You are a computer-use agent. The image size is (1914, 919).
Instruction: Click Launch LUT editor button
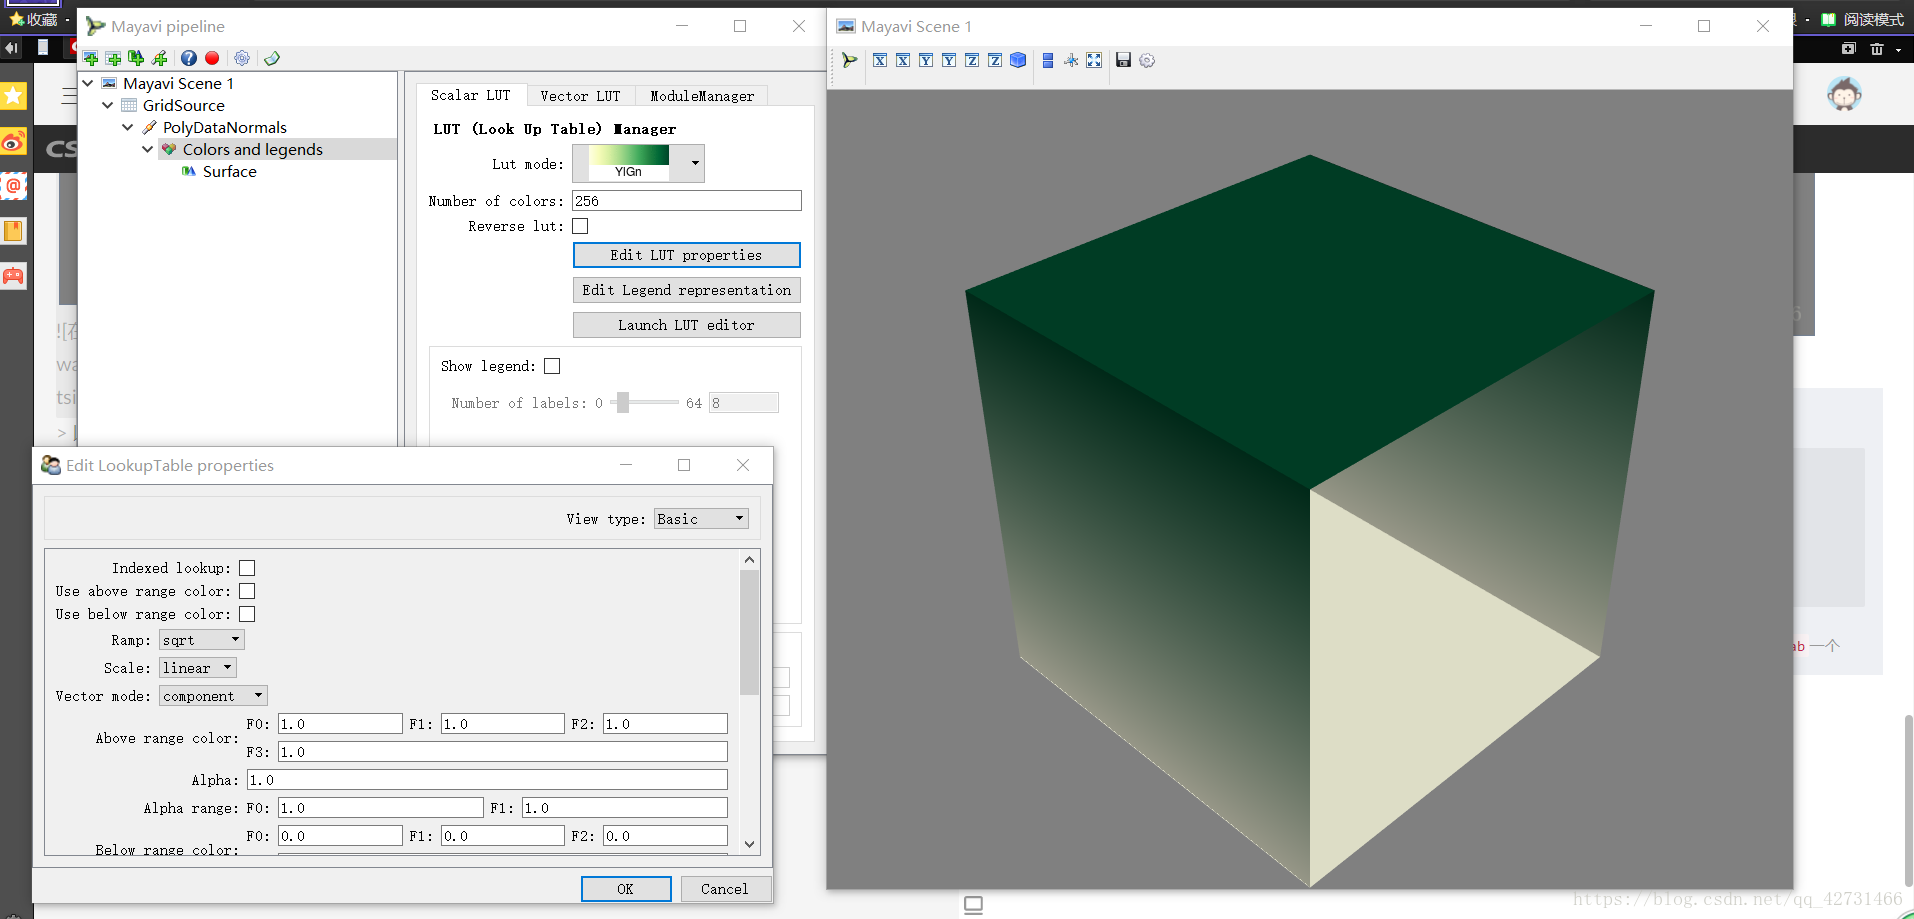pos(686,325)
